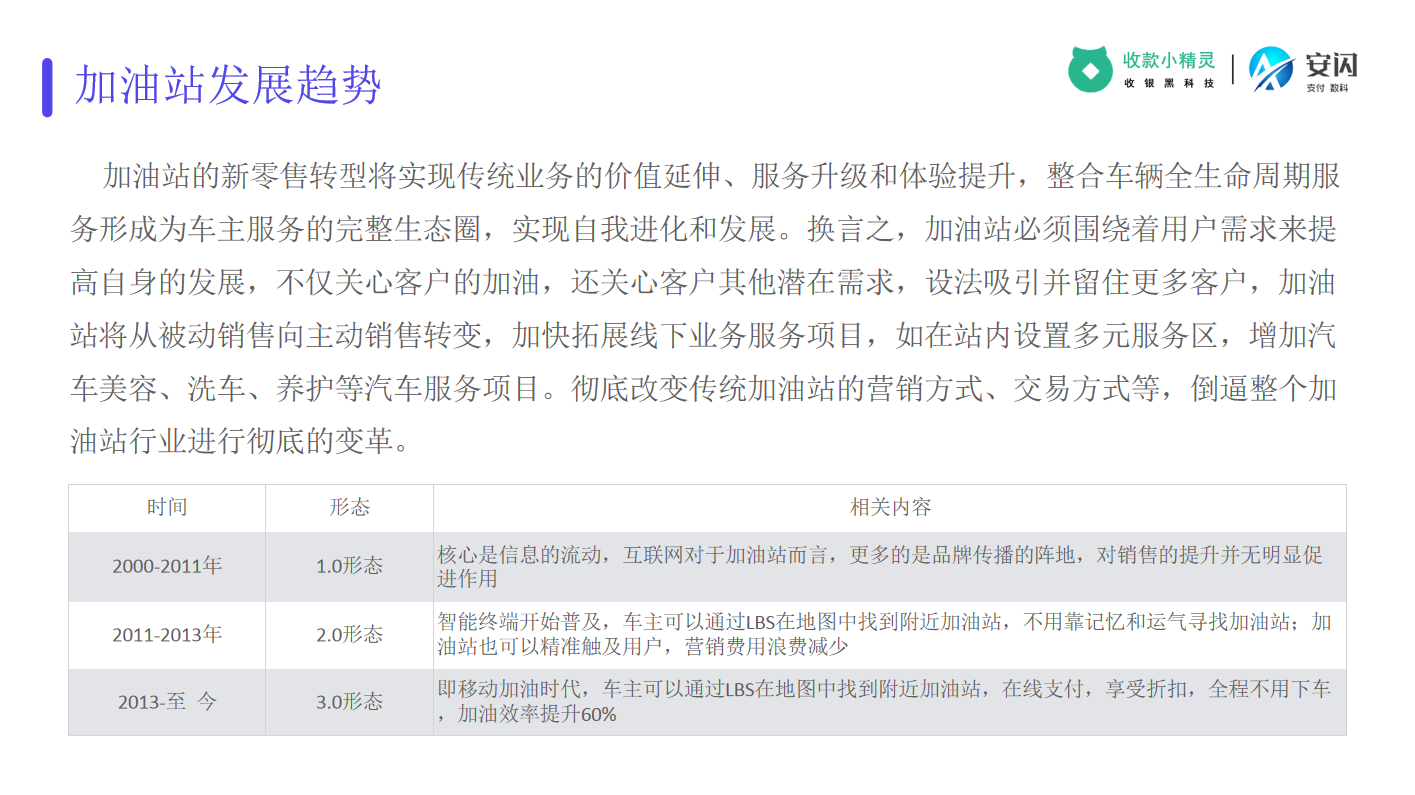The height and width of the screenshot is (795, 1415).
Task: Select the 3.0形态 cell
Action: pos(349,702)
